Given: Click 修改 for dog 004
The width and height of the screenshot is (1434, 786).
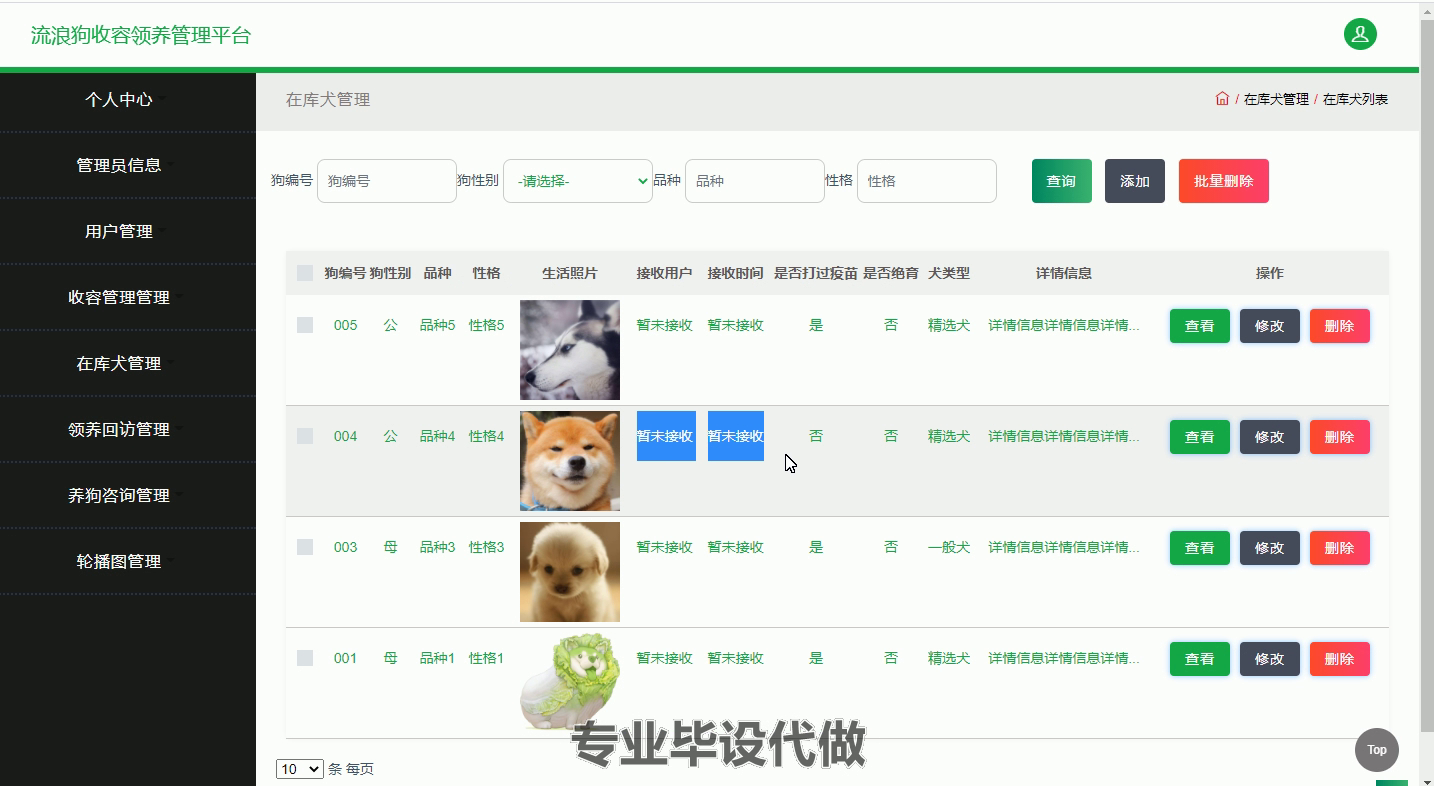Looking at the screenshot, I should pos(1270,437).
